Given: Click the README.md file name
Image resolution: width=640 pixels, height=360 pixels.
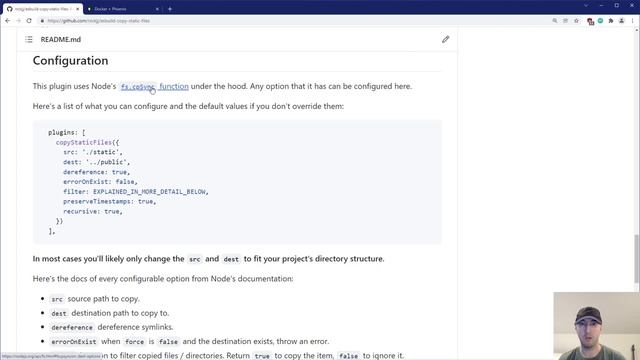Looking at the screenshot, I should pos(61,40).
